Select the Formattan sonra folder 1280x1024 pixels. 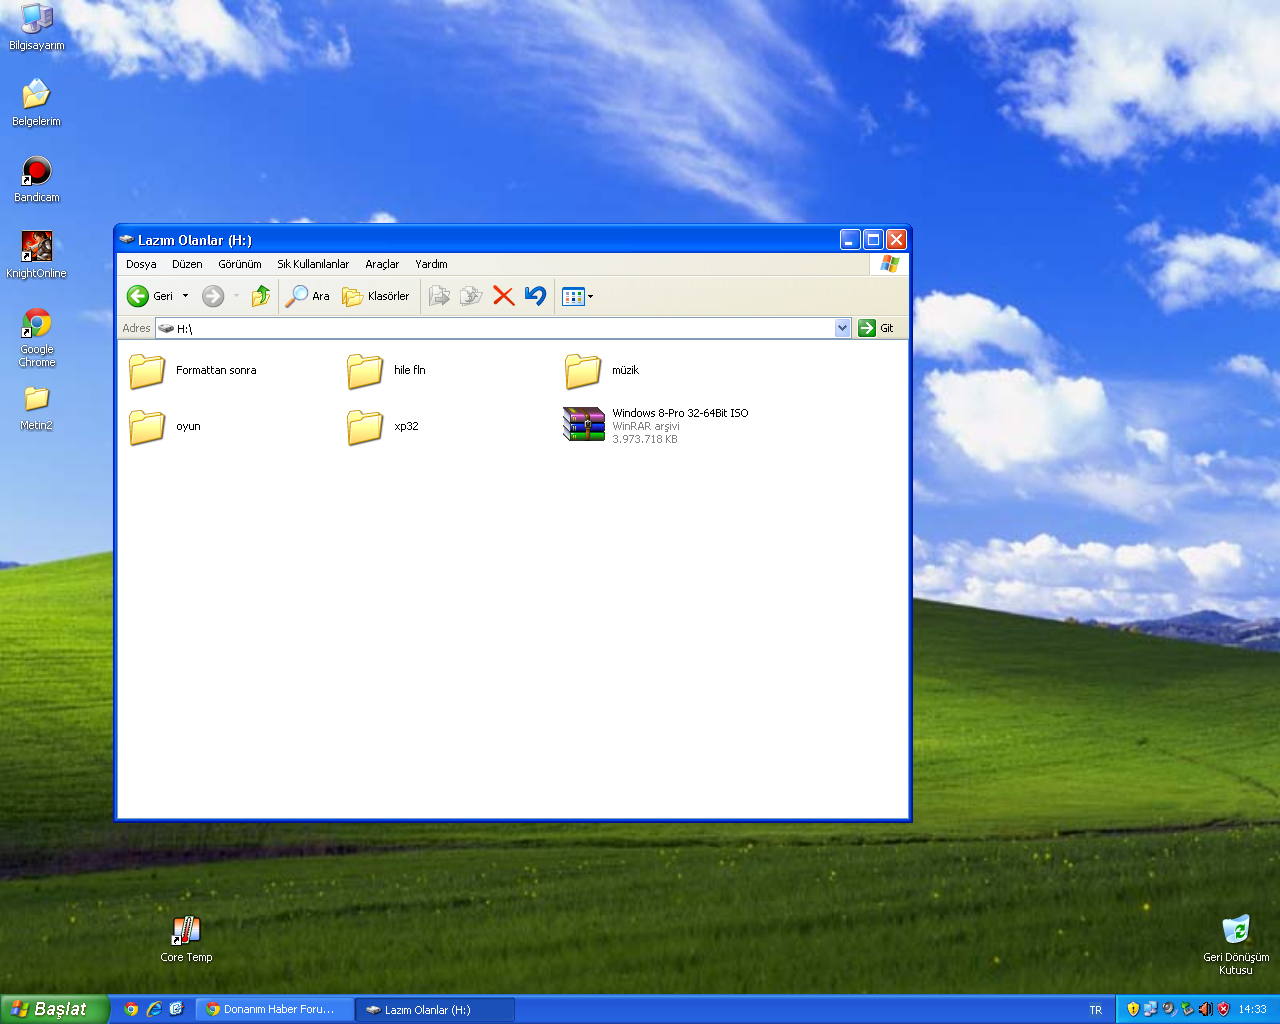click(x=193, y=371)
